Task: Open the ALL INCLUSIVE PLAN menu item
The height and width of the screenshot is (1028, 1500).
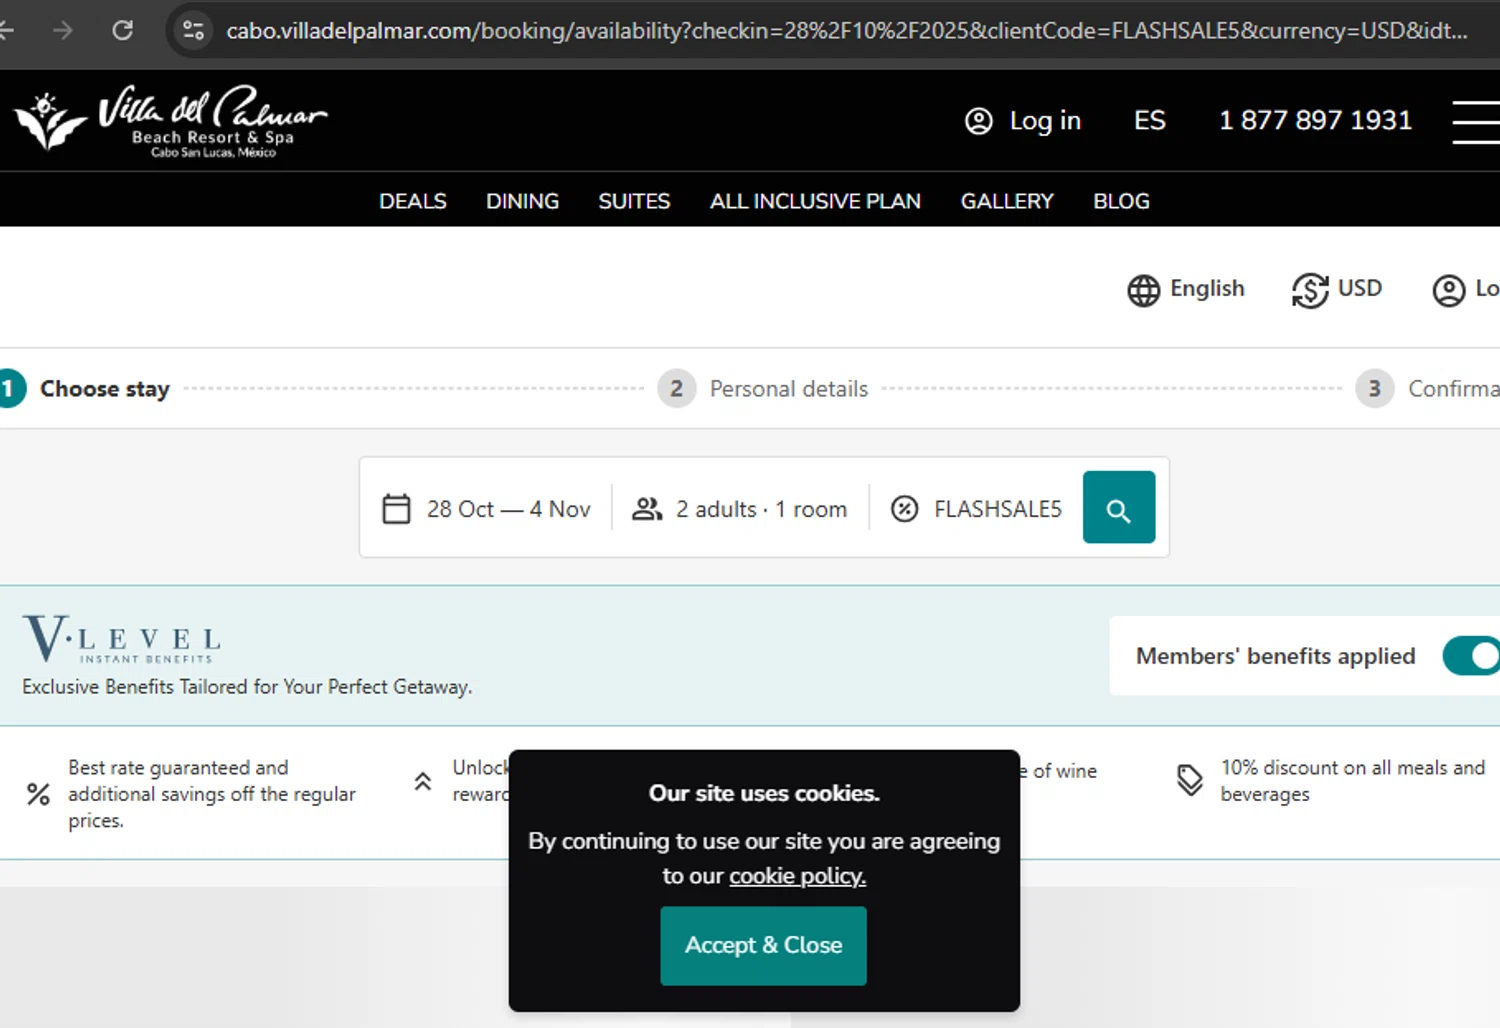Action: (x=815, y=201)
